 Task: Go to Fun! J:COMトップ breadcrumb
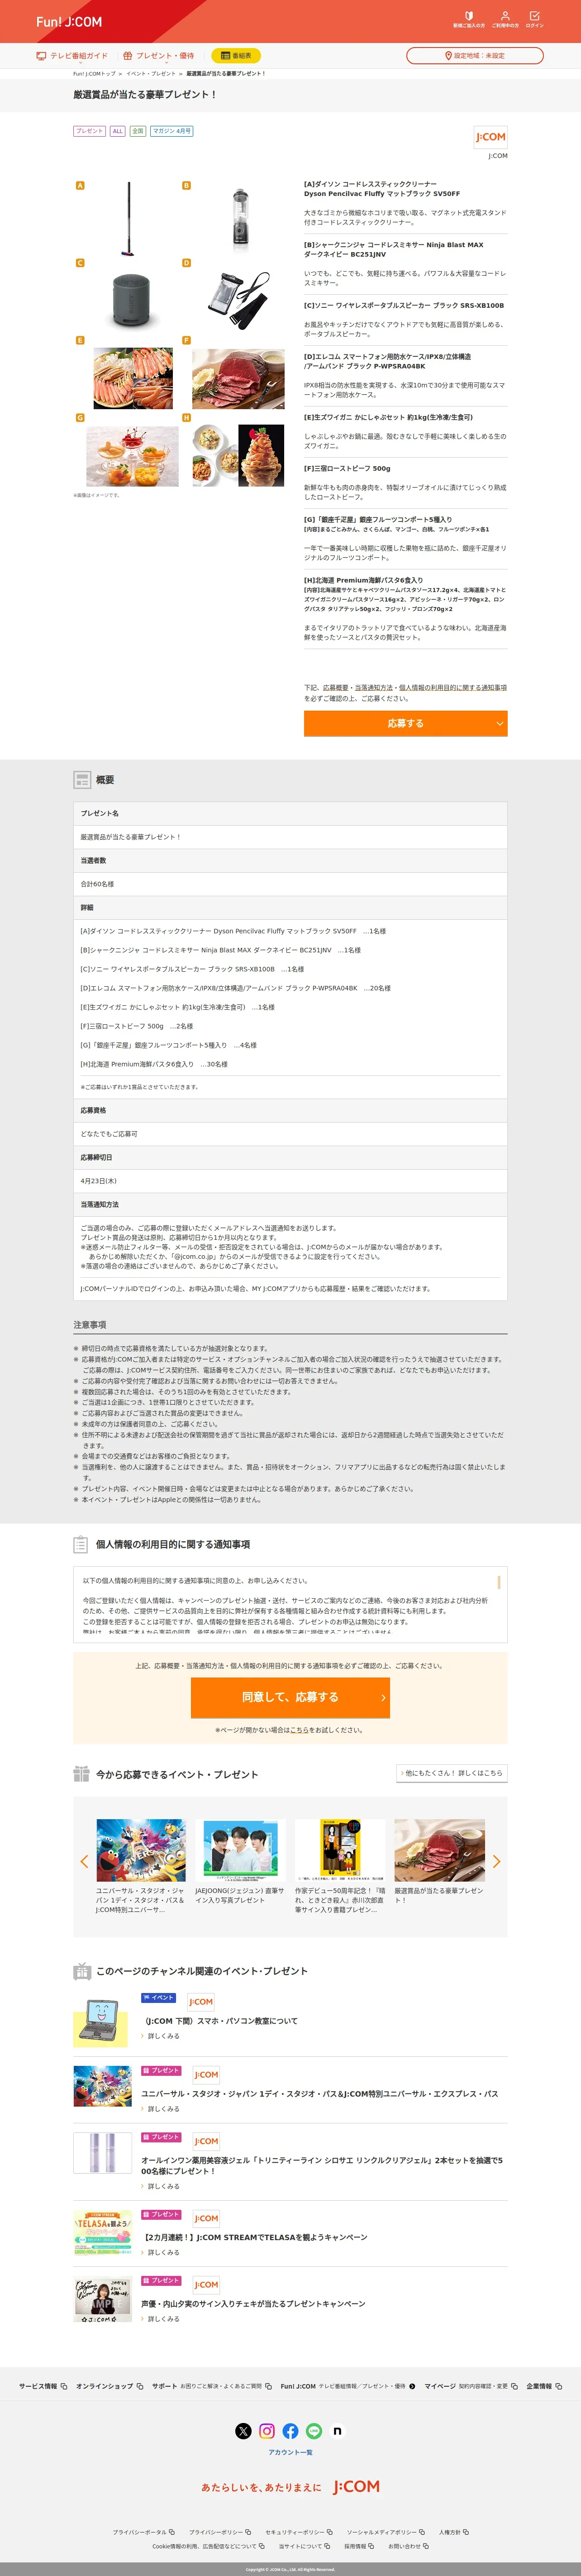click(x=94, y=74)
